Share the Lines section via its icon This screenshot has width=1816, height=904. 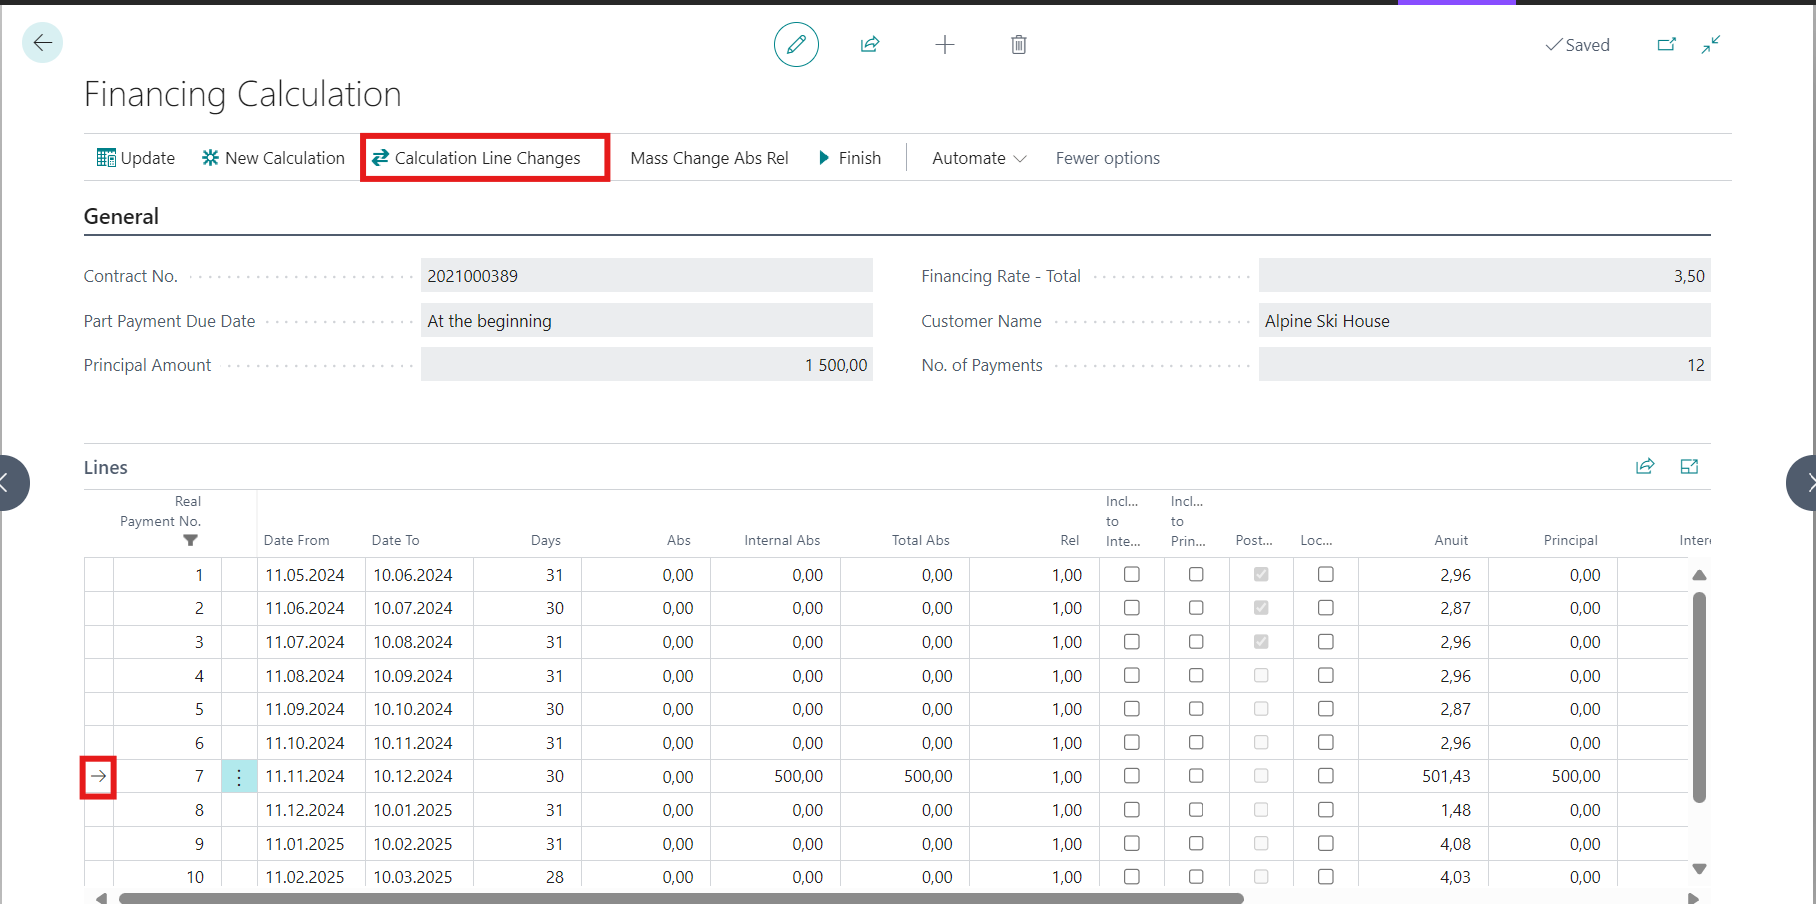click(1645, 467)
